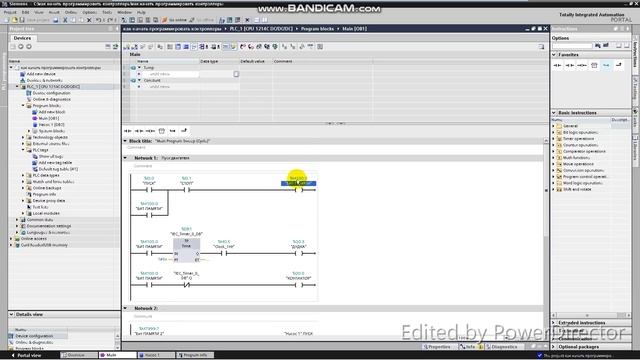This screenshot has height=360, width=640.
Task: Expand Comparator operations folder
Action: tap(554, 151)
